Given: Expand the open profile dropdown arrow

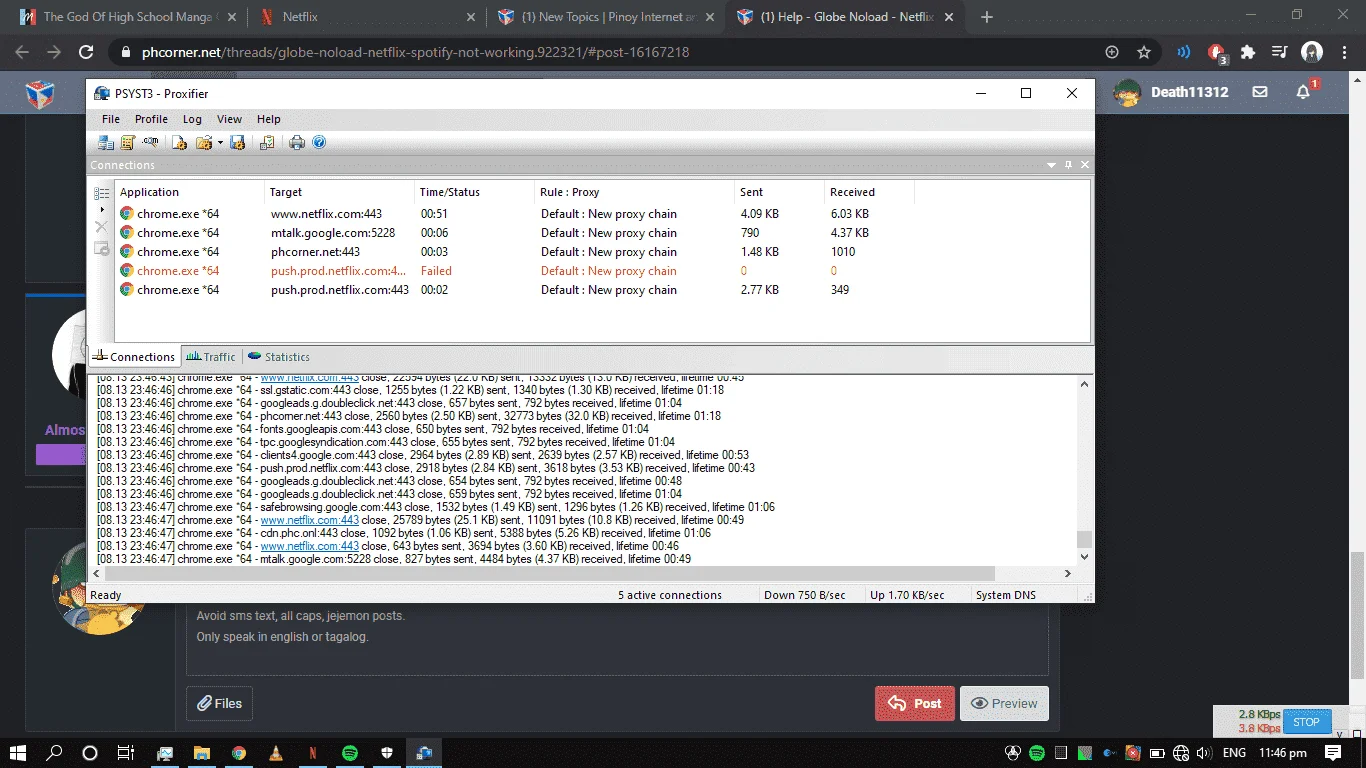Looking at the screenshot, I should 220,143.
